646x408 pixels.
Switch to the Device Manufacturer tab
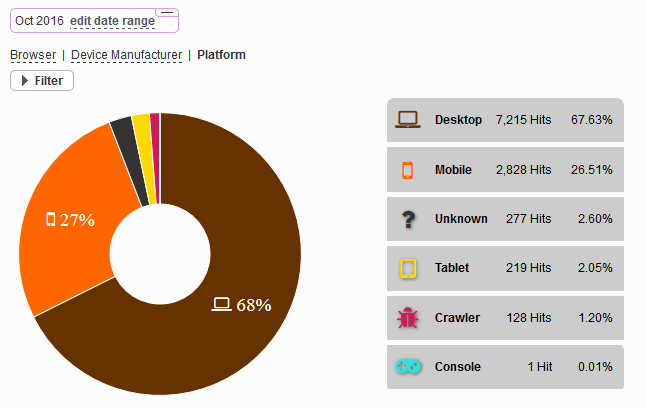126,55
